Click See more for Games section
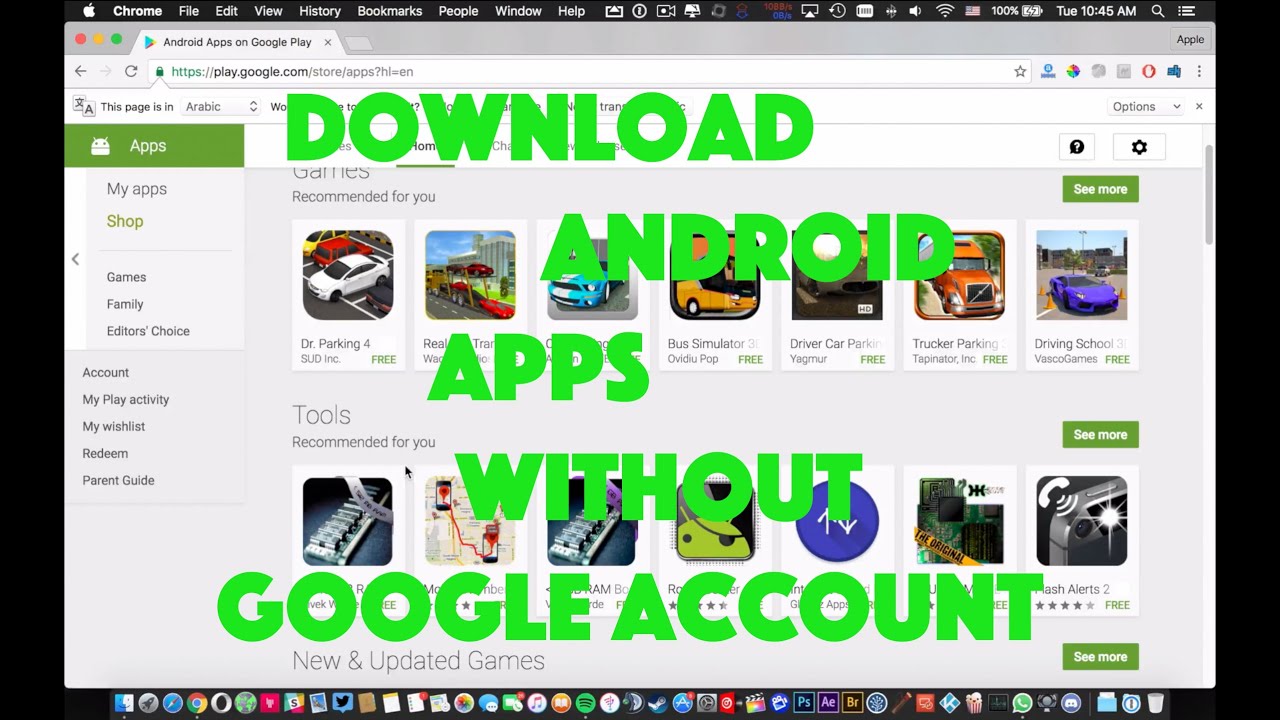 [1100, 189]
